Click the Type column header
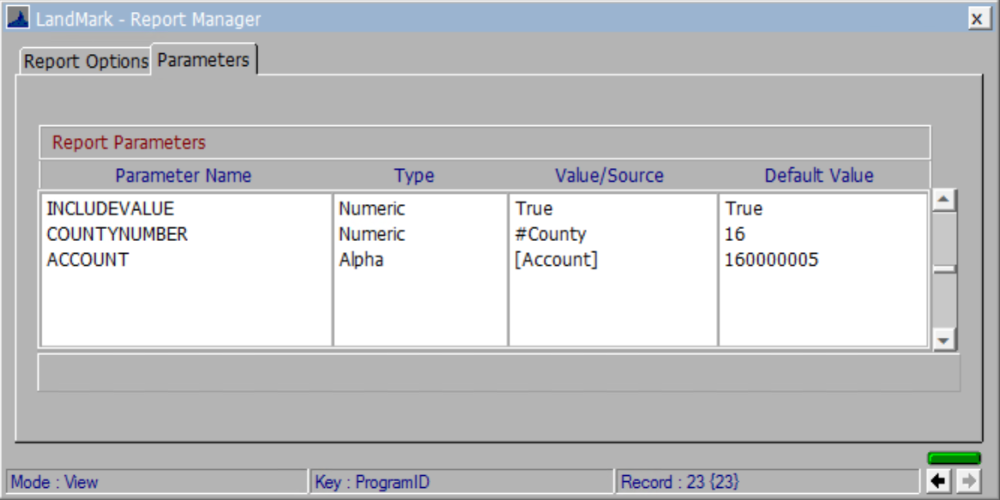Screen dimensions: 1000x500 tap(414, 175)
